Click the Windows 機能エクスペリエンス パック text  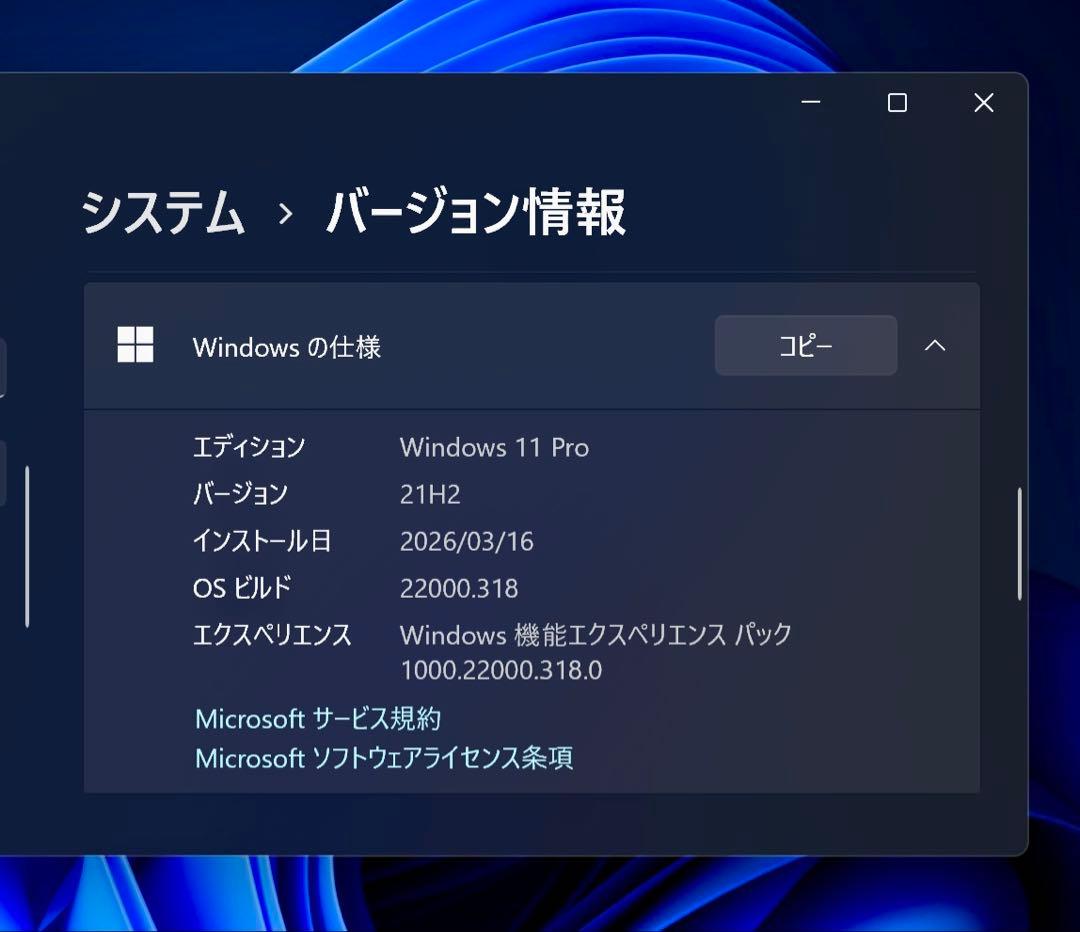(x=596, y=634)
